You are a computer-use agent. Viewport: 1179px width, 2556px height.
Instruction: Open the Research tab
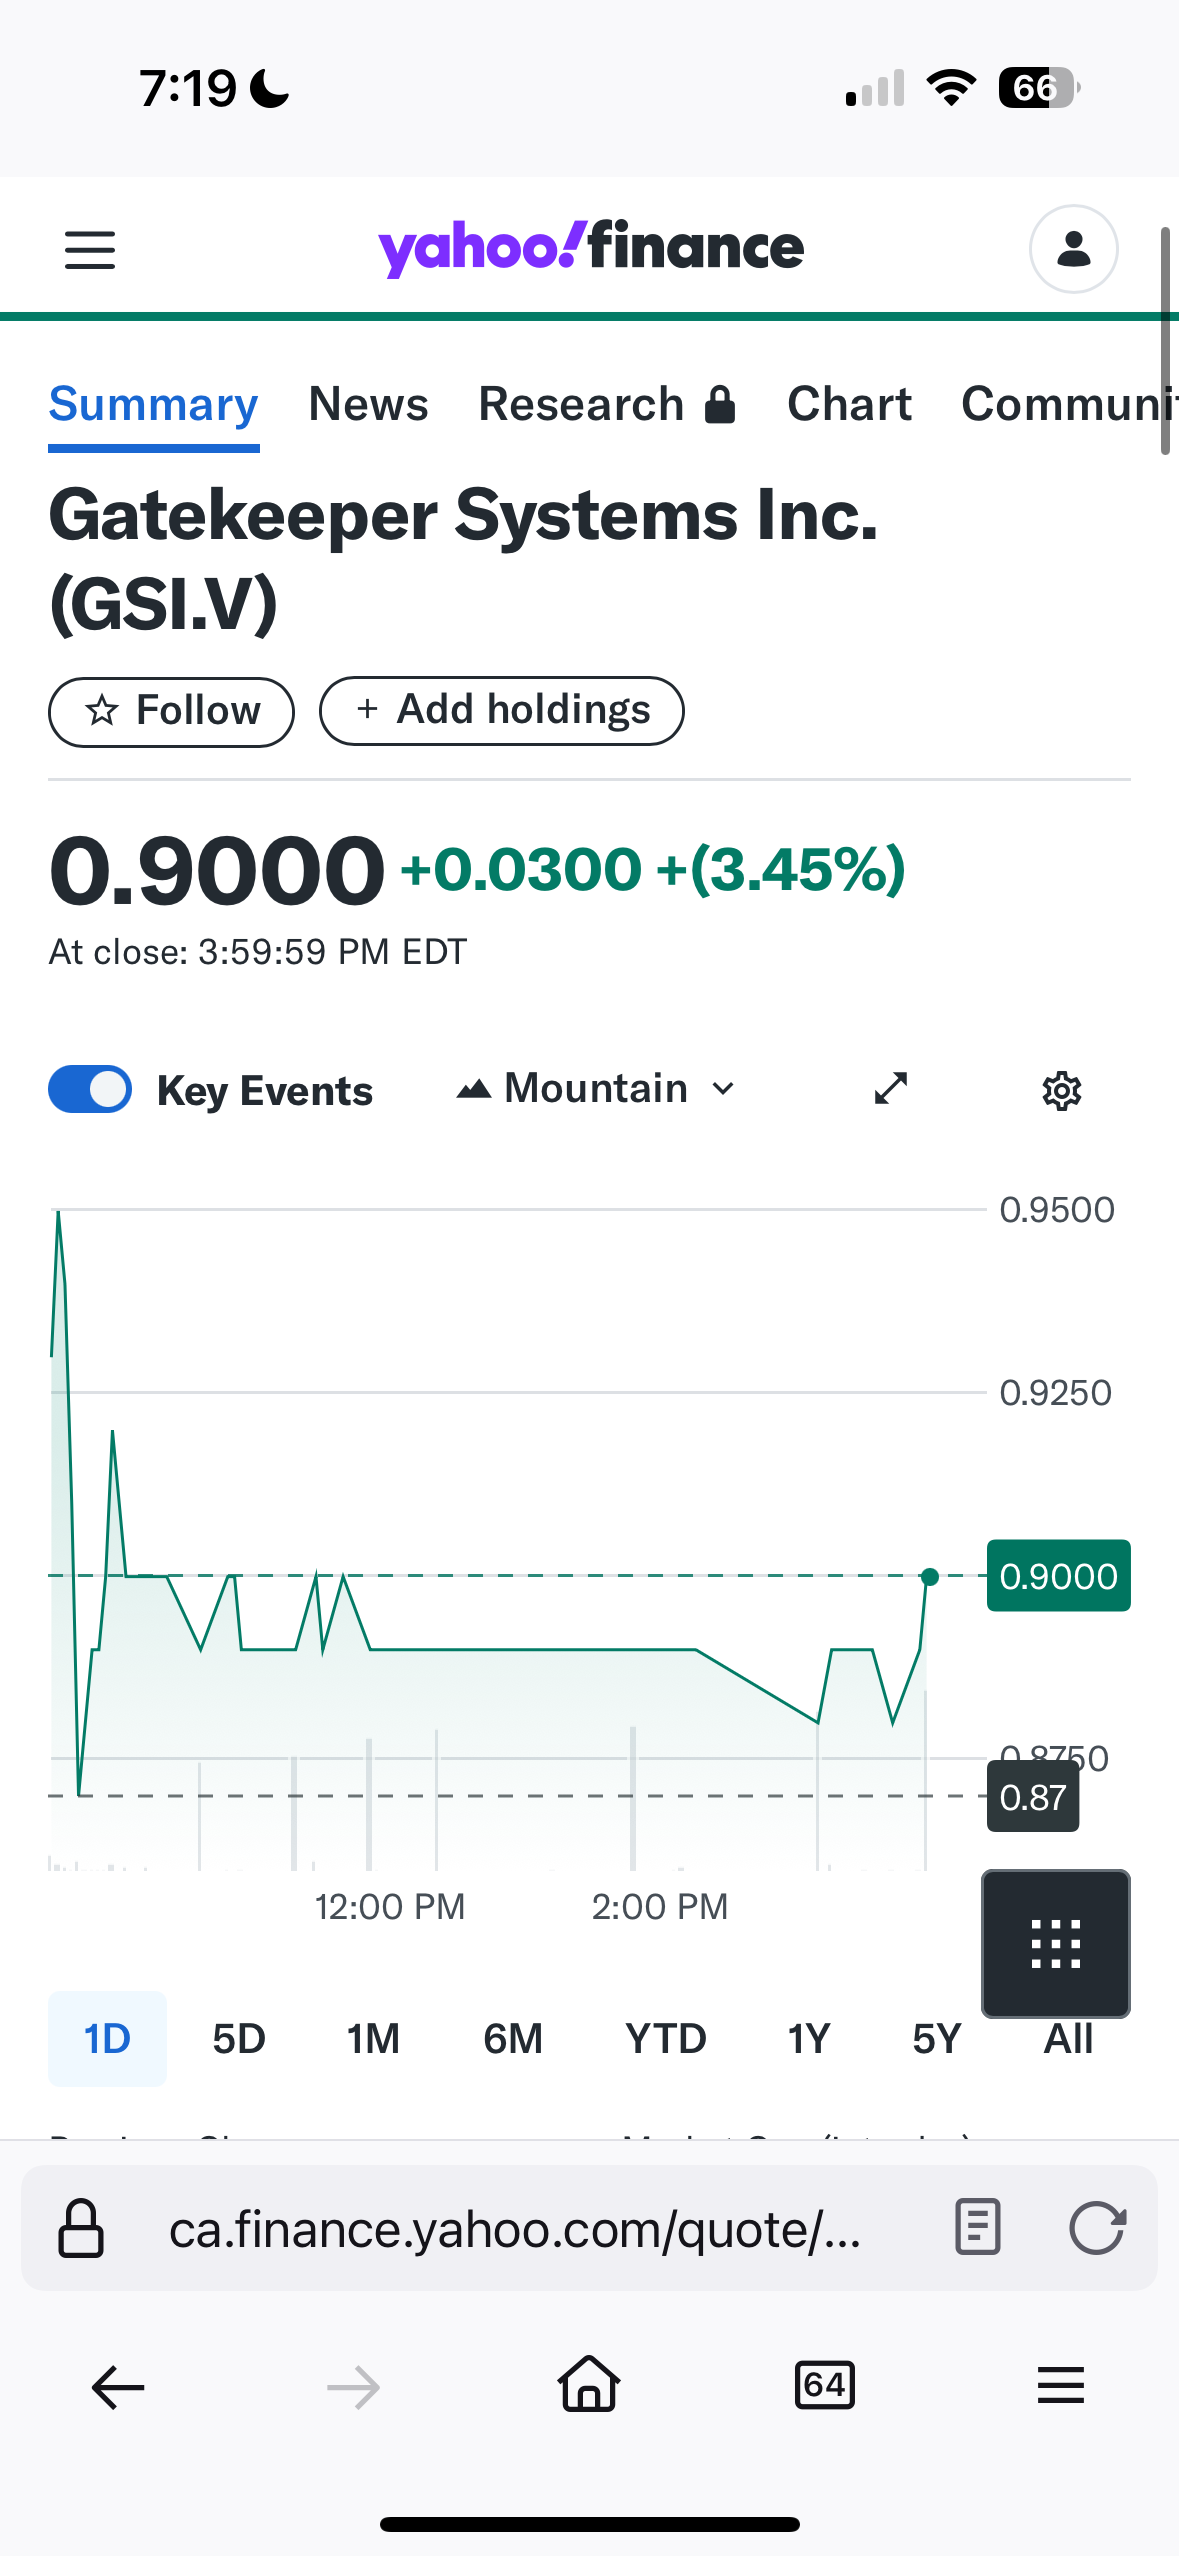click(x=607, y=405)
